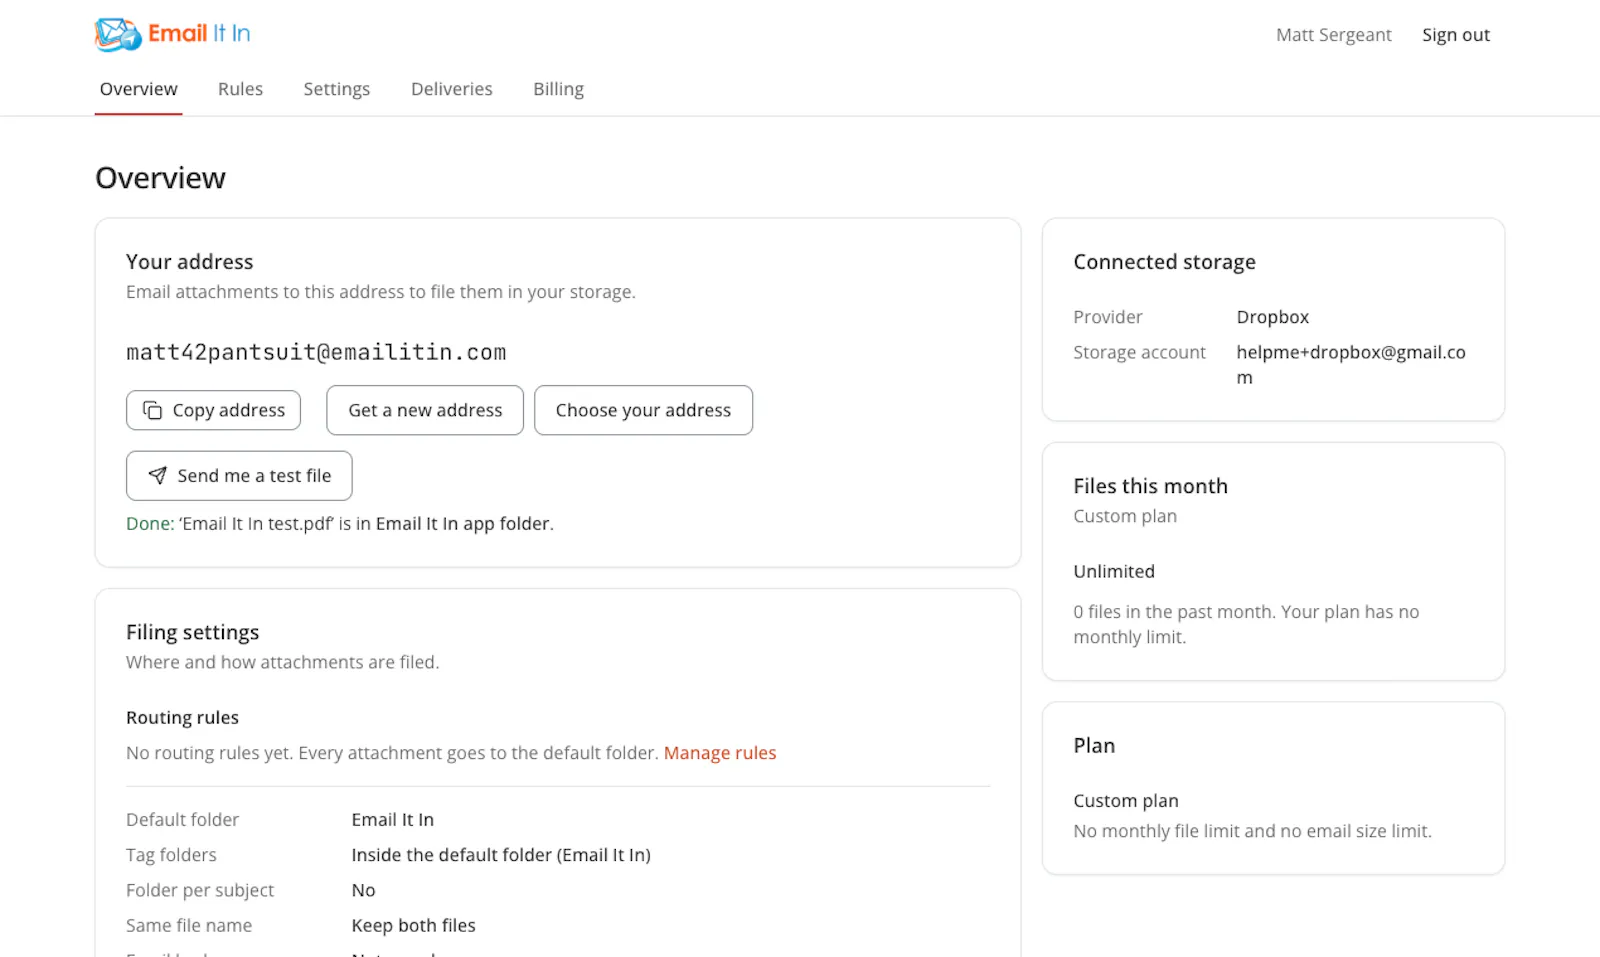Click 'Inside the default folder (Email It In)' value

tap(501, 855)
